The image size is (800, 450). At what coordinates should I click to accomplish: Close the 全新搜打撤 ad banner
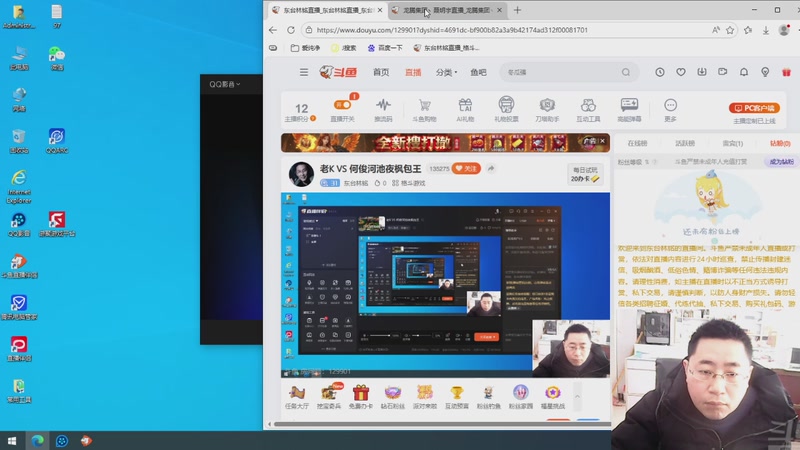click(603, 141)
